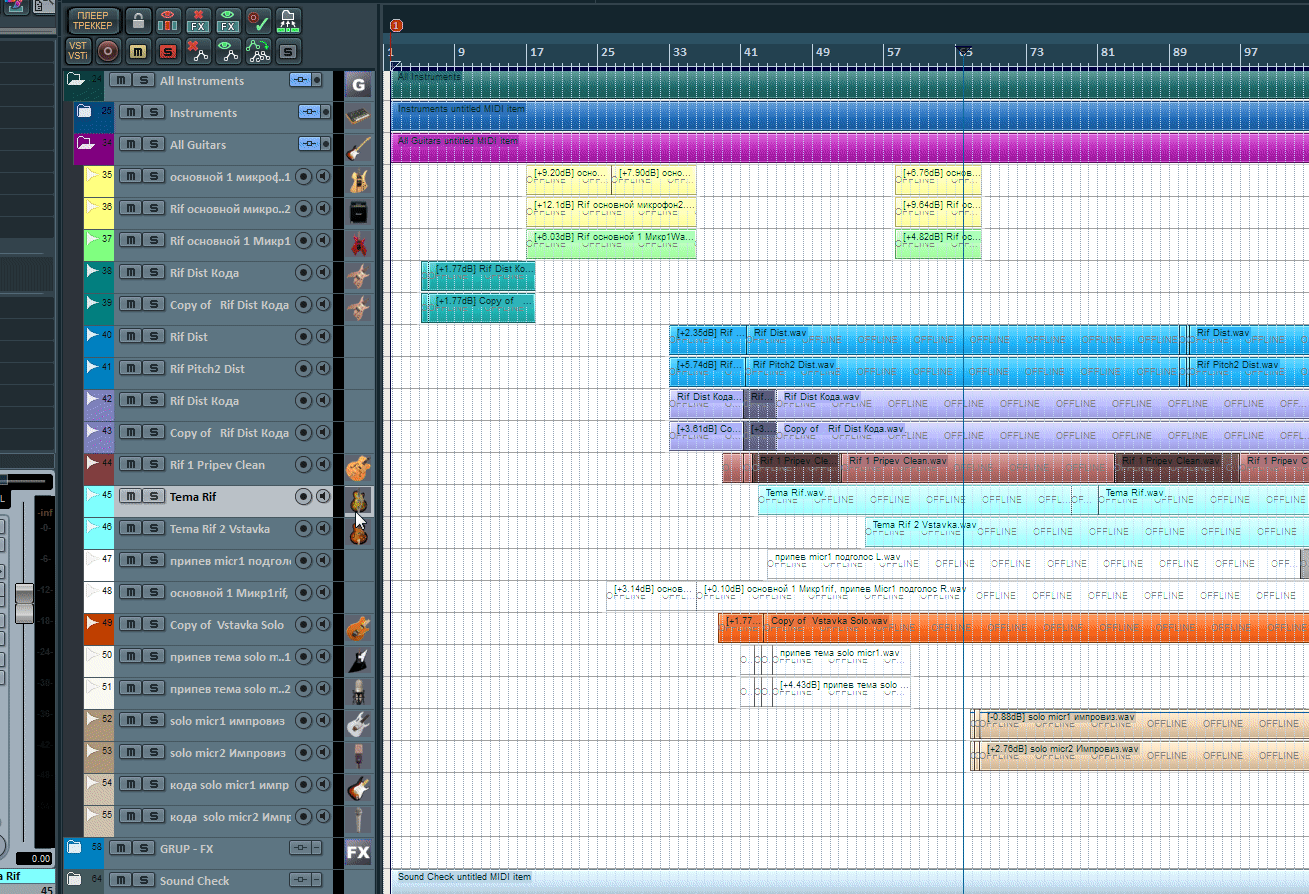Click the green eye envelope toolbar icon
Image resolution: width=1309 pixels, height=894 pixels.
pos(228,50)
